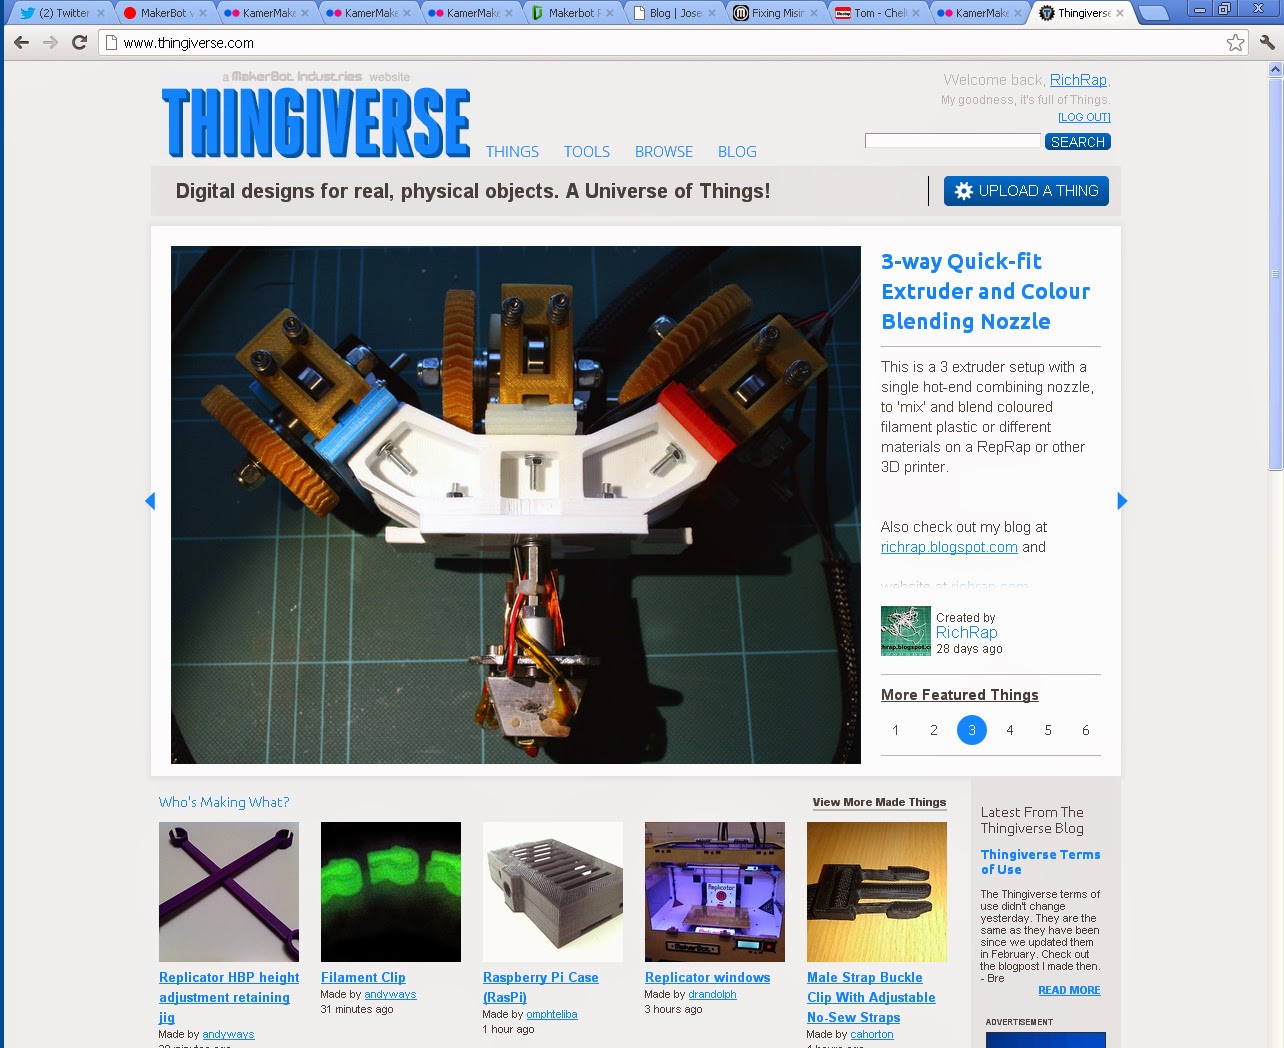The height and width of the screenshot is (1048, 1284).
Task: Click Filament Clip title link
Action: pyautogui.click(x=363, y=977)
